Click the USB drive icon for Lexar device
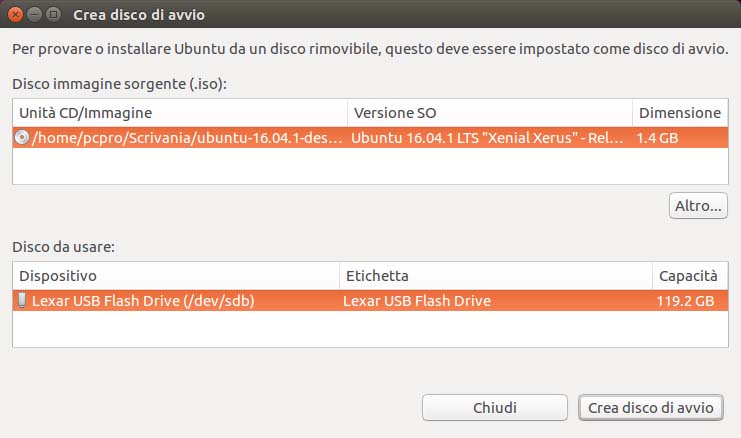The image size is (741, 438). 22,300
